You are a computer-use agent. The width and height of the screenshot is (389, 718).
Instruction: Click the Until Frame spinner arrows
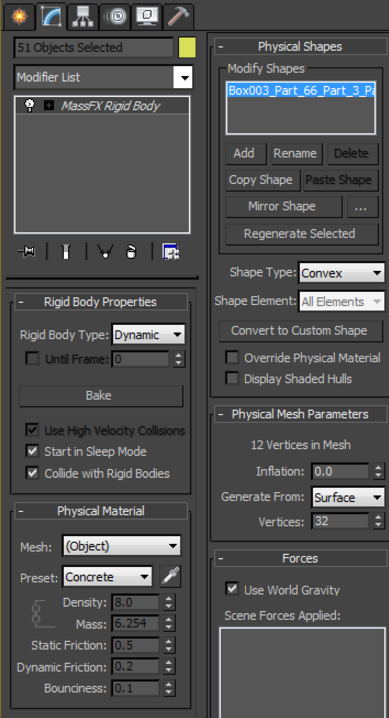(178, 359)
